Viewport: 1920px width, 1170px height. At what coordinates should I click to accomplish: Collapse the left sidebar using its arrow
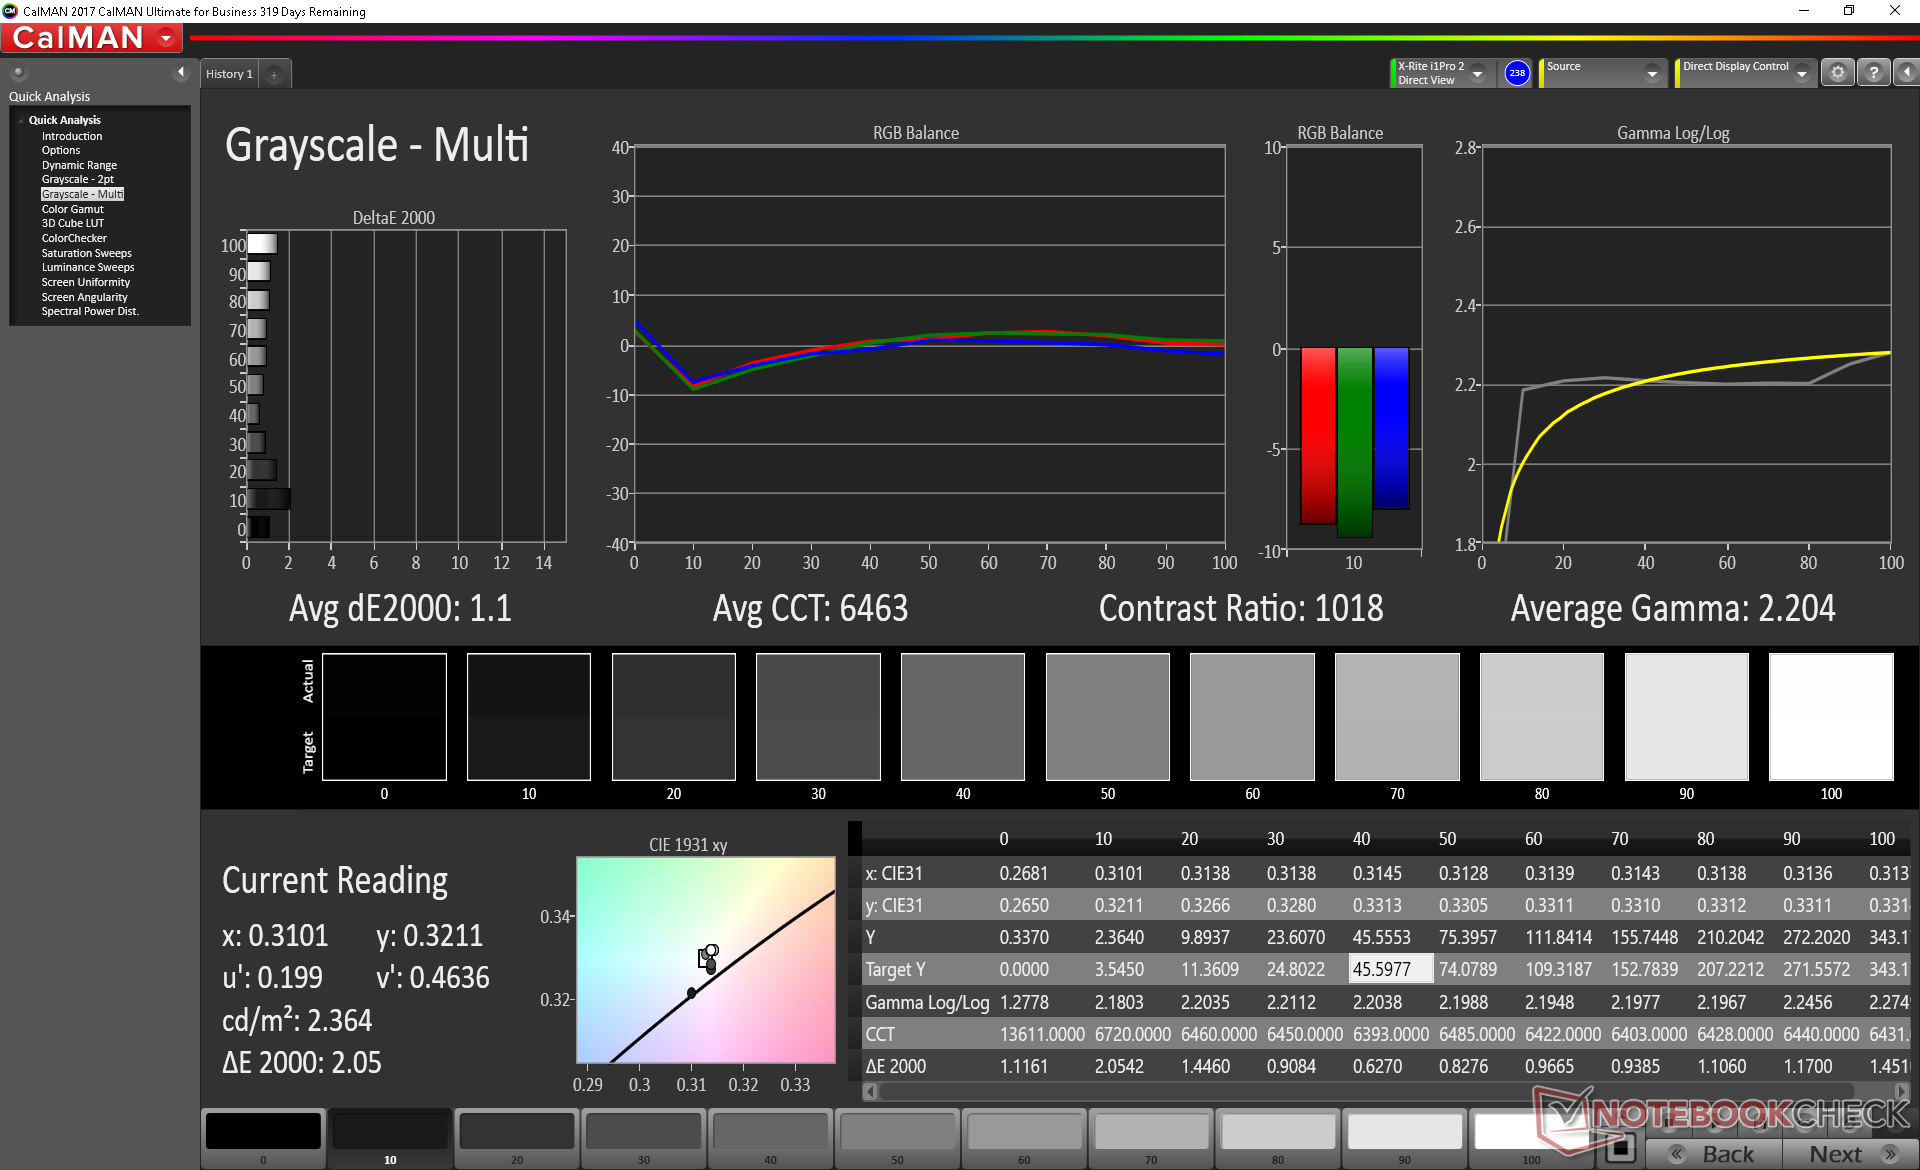pos(181,72)
